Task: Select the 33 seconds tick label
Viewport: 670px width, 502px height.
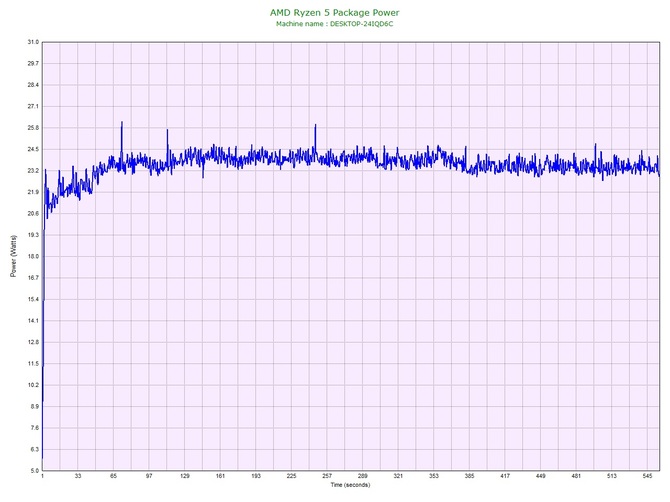Action: tap(78, 476)
